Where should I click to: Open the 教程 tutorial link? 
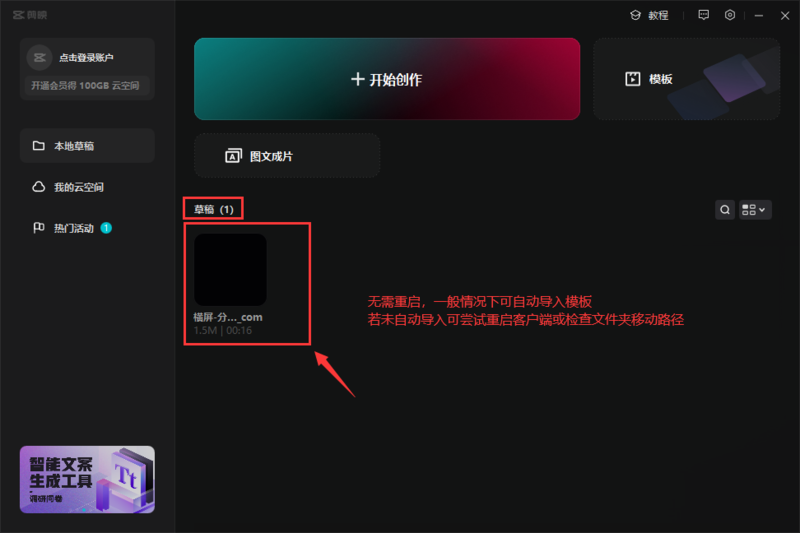click(x=658, y=15)
